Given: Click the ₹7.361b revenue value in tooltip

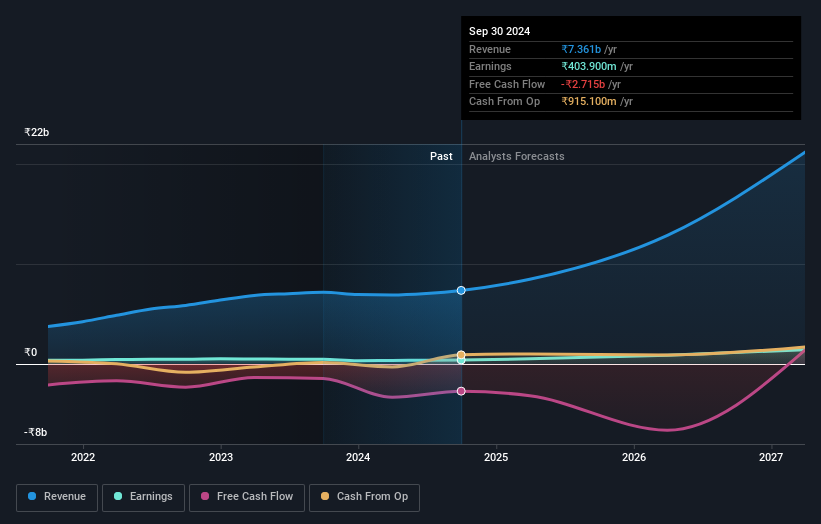Looking at the screenshot, I should (x=581, y=49).
